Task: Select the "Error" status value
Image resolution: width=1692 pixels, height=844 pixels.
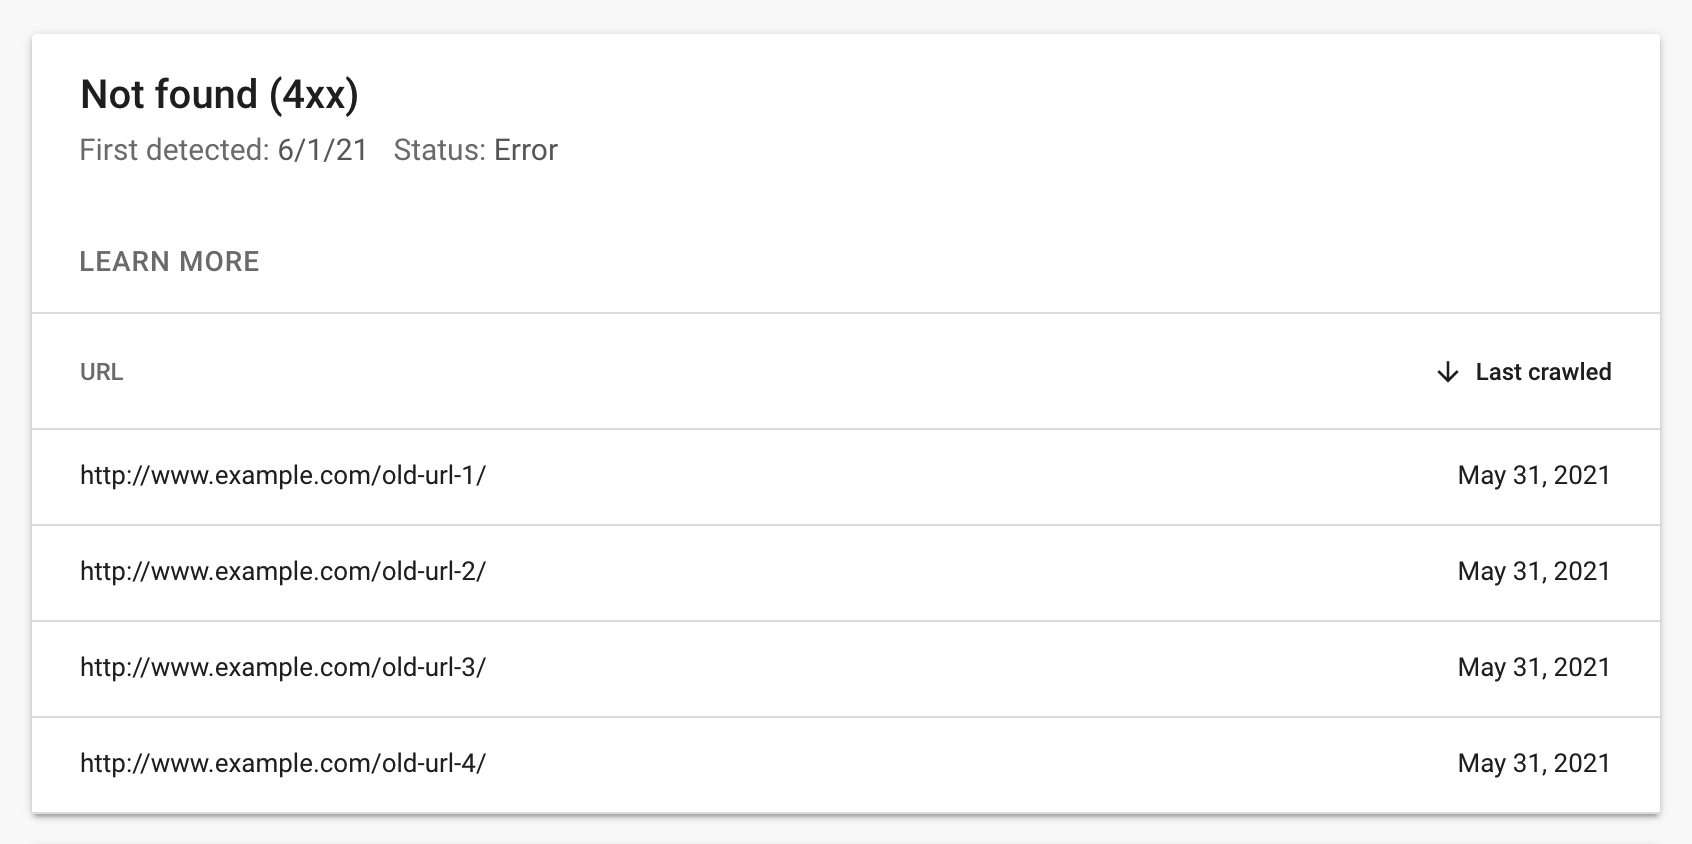Action: tap(526, 150)
